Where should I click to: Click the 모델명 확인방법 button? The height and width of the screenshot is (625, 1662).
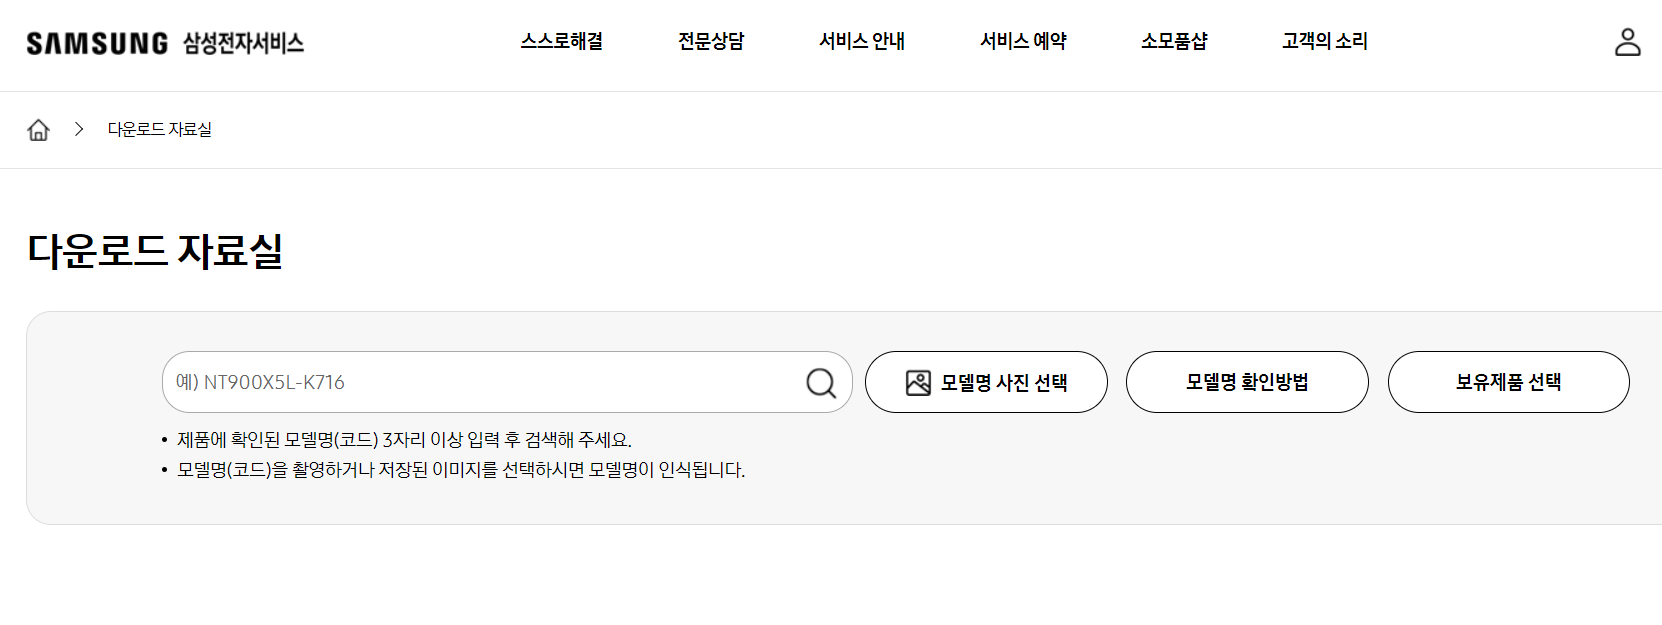tap(1246, 381)
